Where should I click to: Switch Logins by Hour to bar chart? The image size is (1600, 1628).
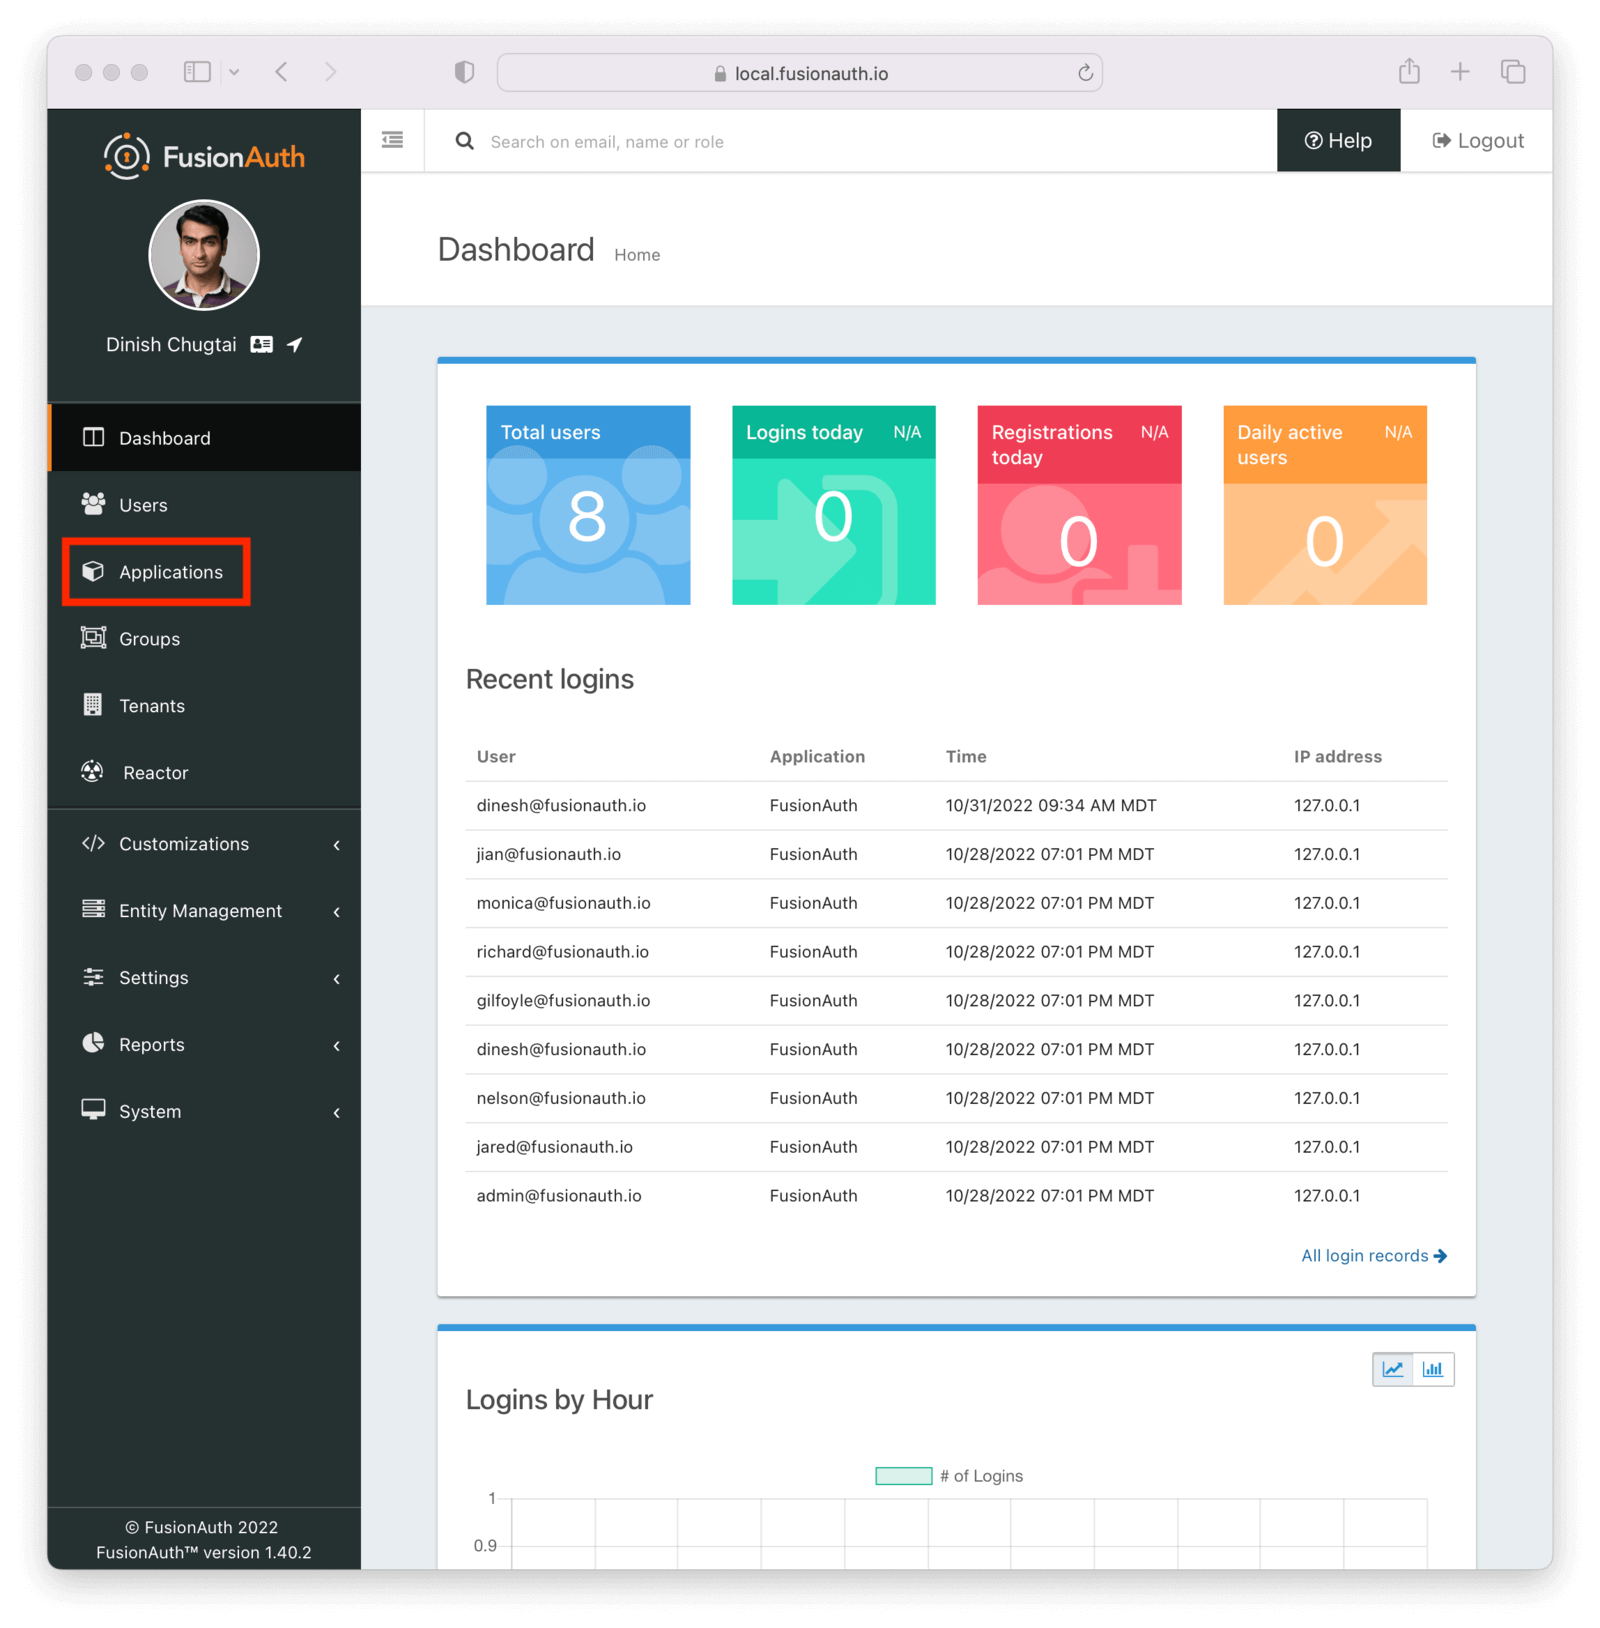[1433, 1369]
